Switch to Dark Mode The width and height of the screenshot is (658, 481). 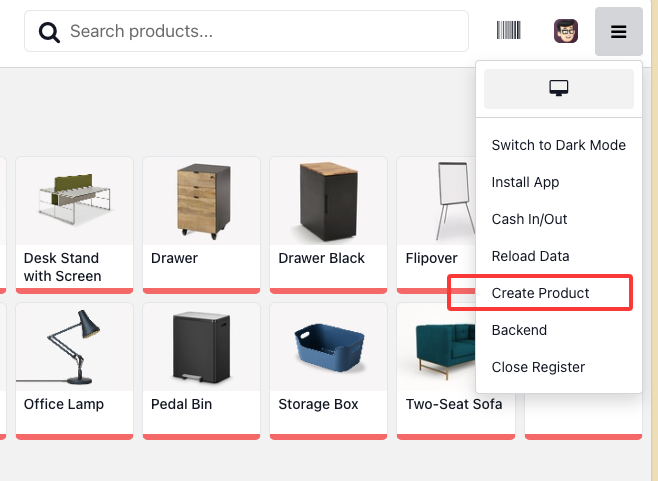(x=558, y=145)
